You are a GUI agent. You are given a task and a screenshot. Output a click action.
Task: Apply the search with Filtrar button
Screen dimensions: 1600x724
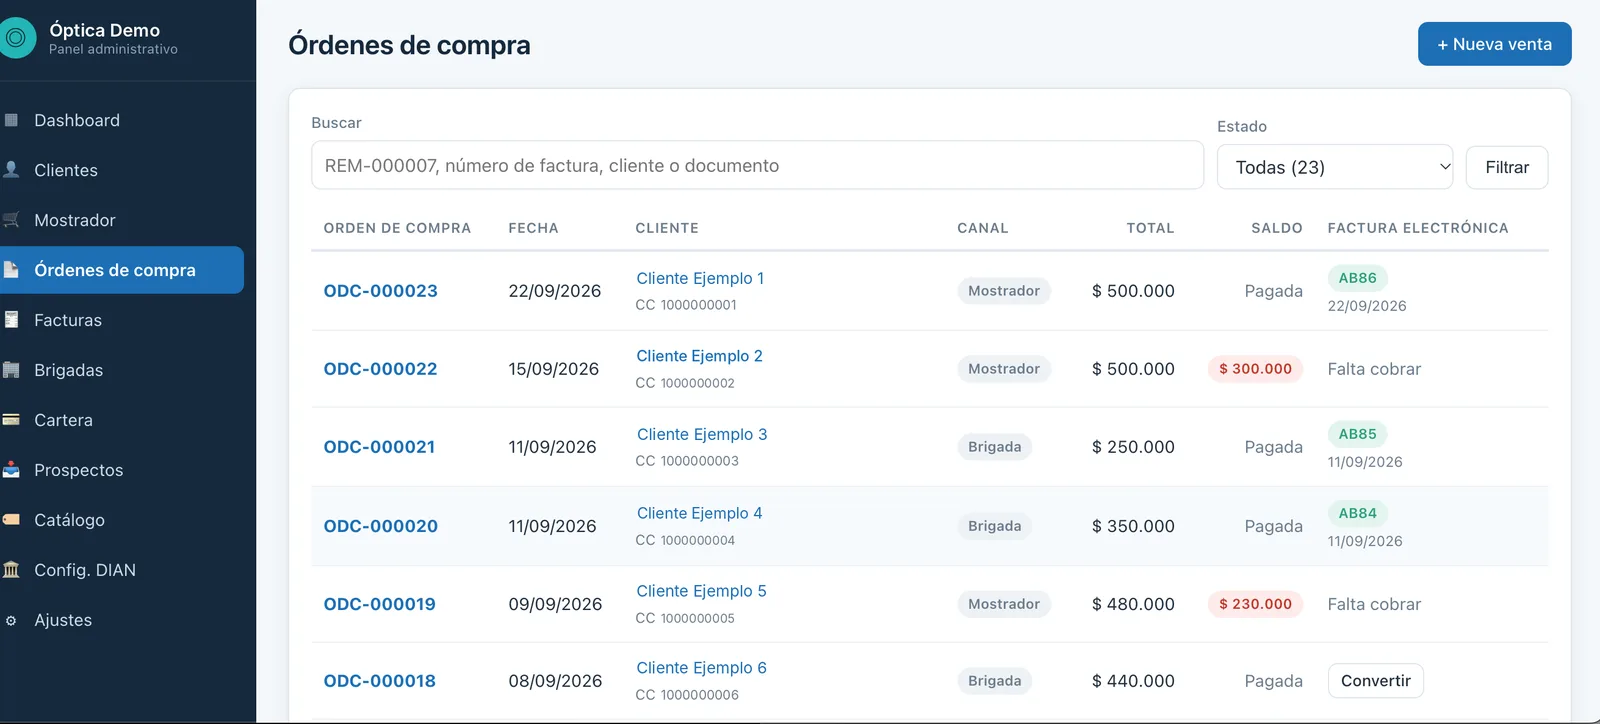pos(1507,167)
